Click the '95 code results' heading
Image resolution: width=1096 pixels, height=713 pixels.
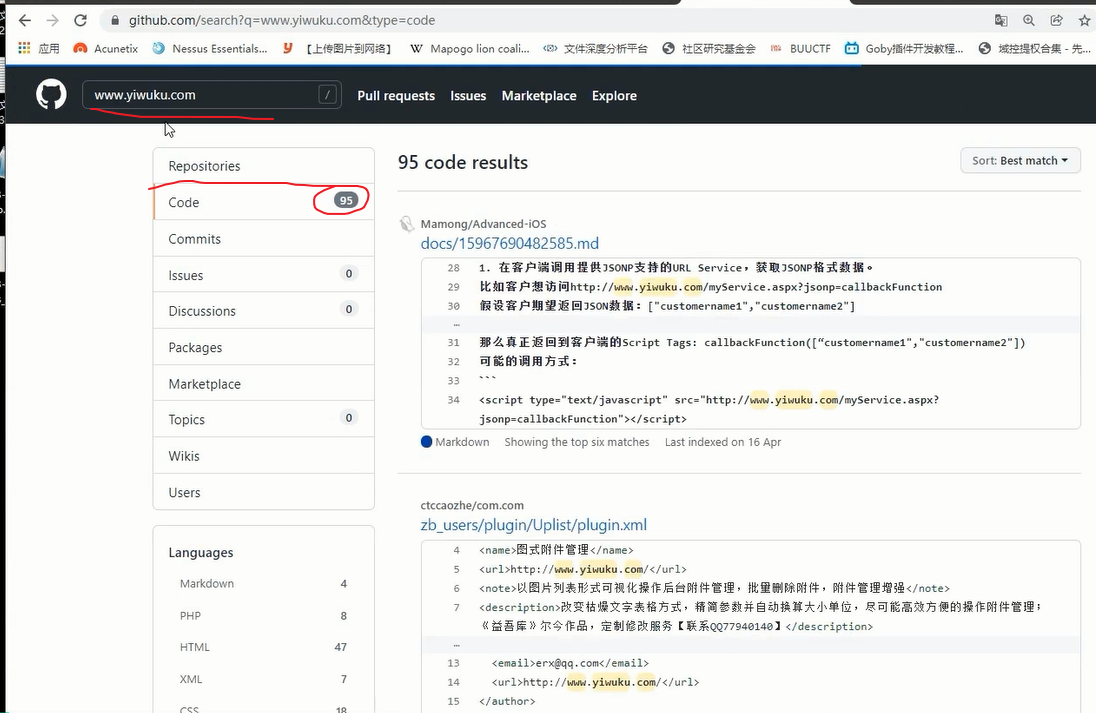(x=463, y=162)
